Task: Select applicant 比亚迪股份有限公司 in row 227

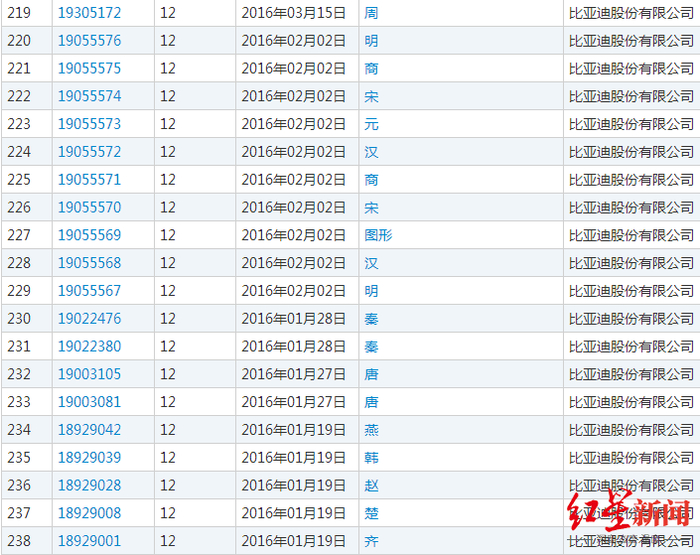Action: (x=631, y=235)
